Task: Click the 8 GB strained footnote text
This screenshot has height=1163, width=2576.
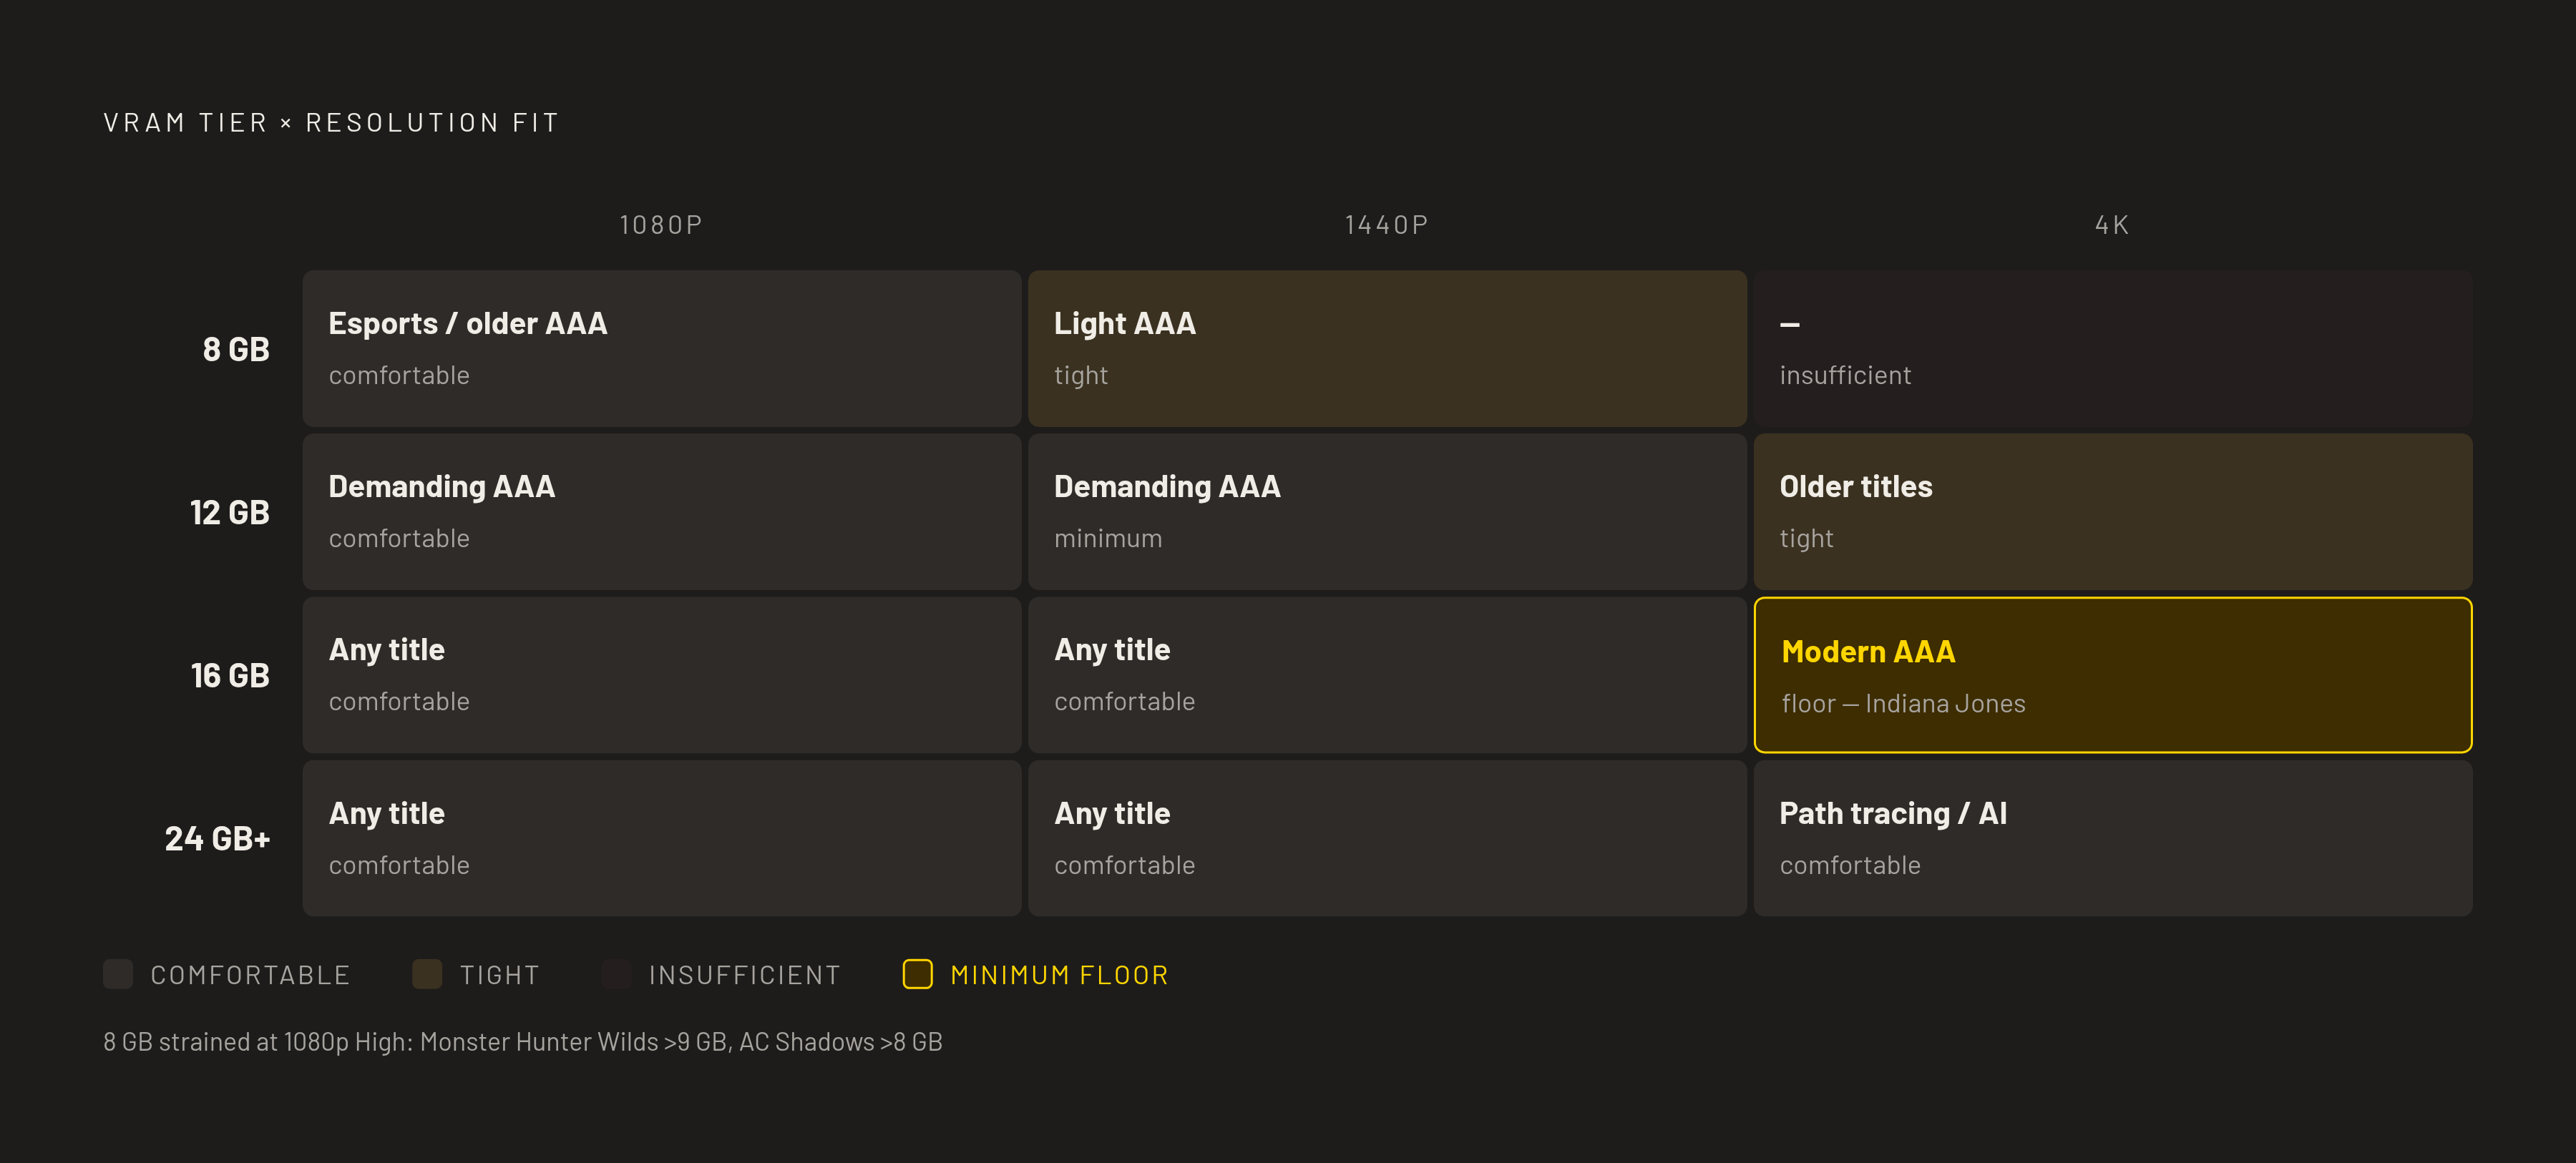Action: [522, 1042]
